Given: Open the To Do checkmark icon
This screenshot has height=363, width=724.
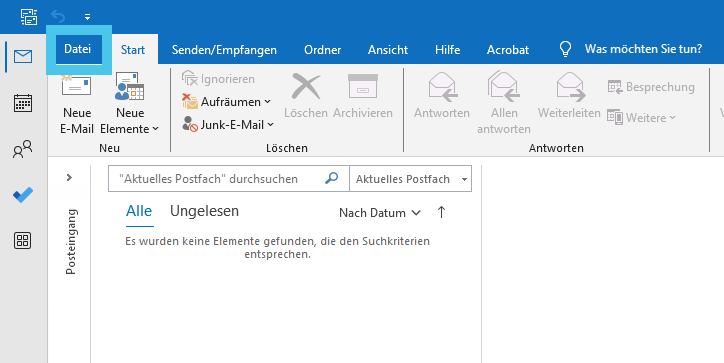Looking at the screenshot, I should point(23,194).
